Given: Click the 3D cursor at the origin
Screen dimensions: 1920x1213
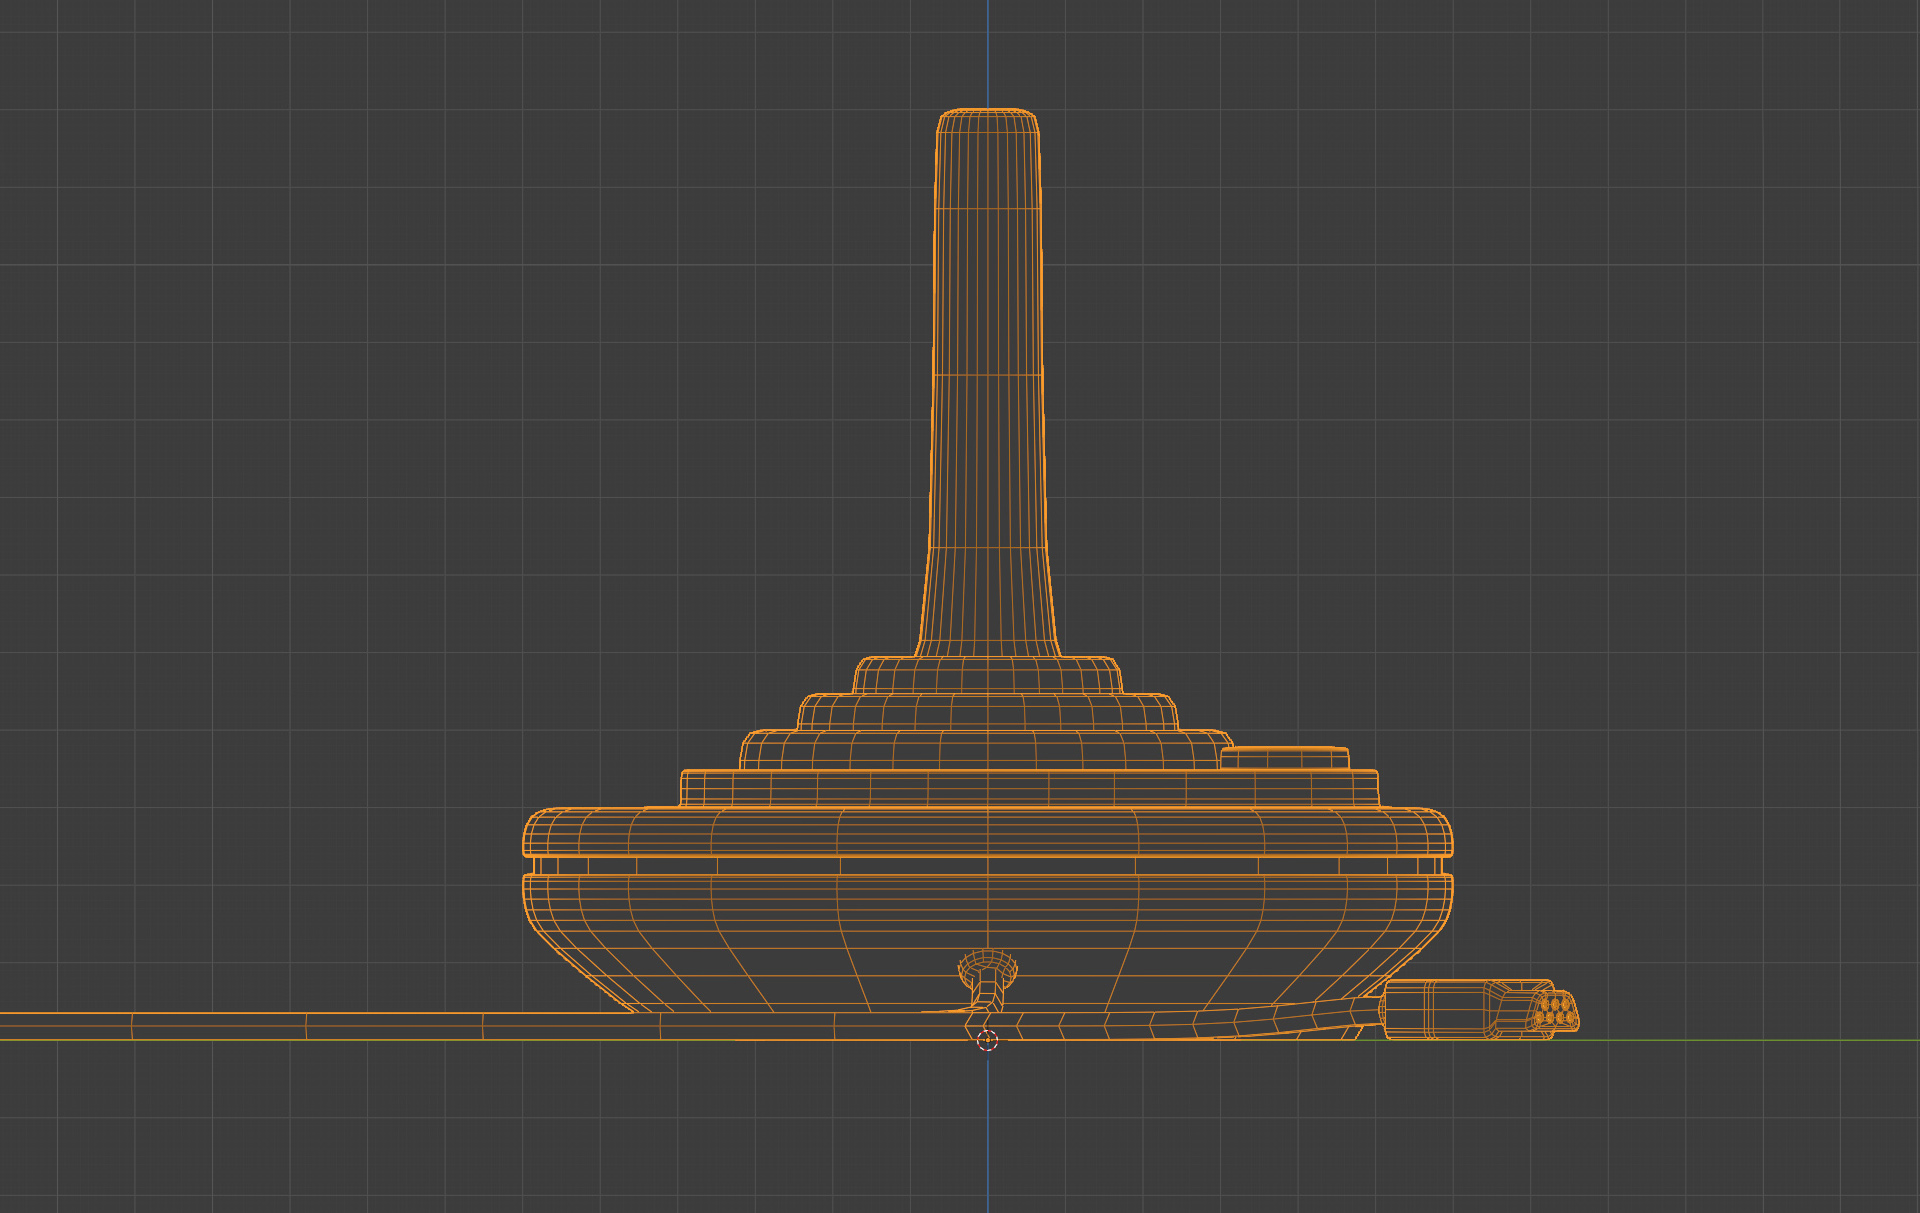Looking at the screenshot, I should 987,1040.
